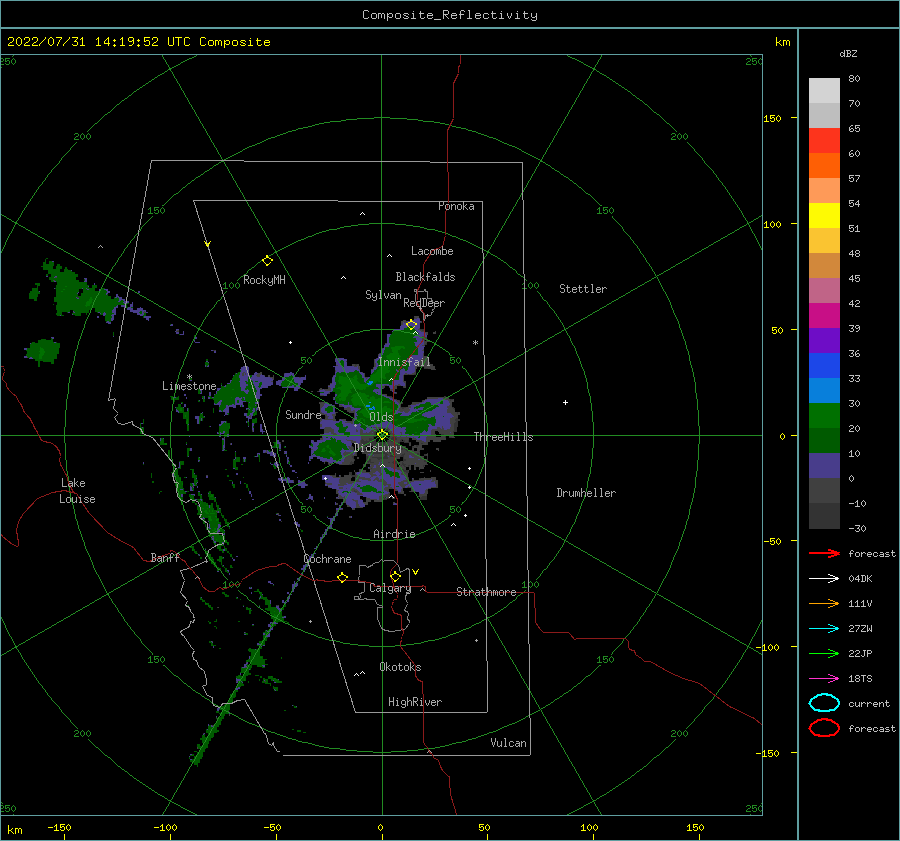The width and height of the screenshot is (900, 841).
Task: Click the Okotoks label
Action: click(x=400, y=667)
